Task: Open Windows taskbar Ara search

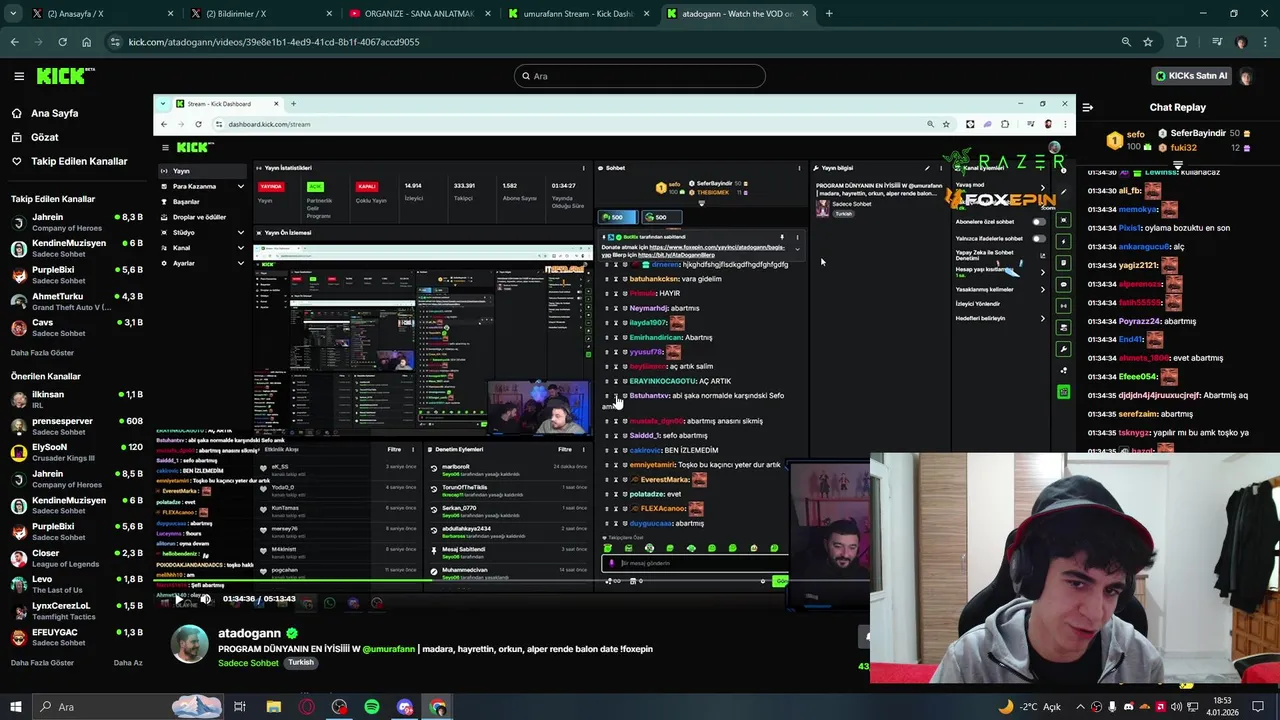Action: [128, 707]
